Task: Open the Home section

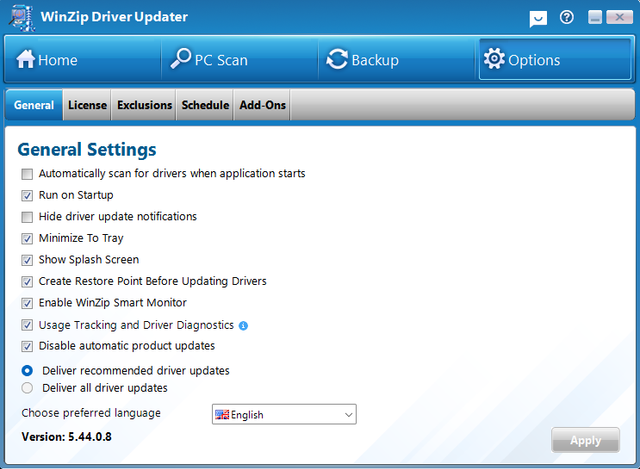Action: [x=83, y=60]
